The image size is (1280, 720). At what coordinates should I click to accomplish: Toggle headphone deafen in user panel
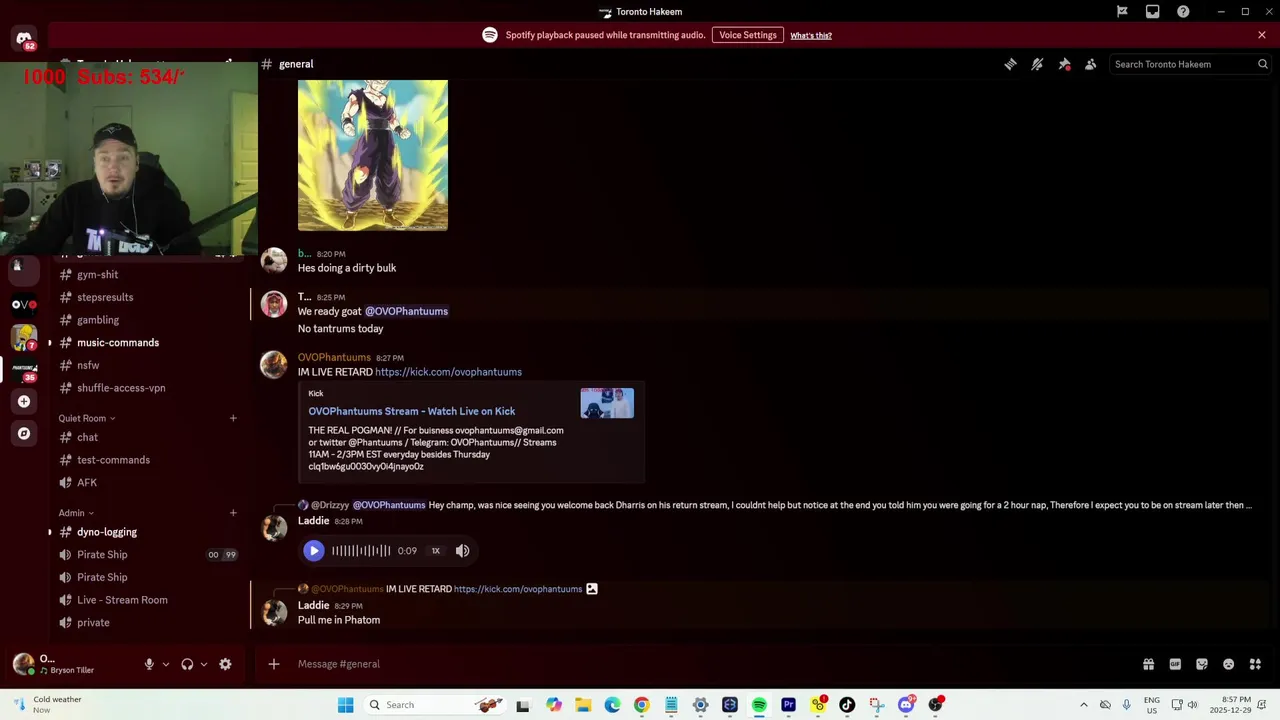point(187,664)
